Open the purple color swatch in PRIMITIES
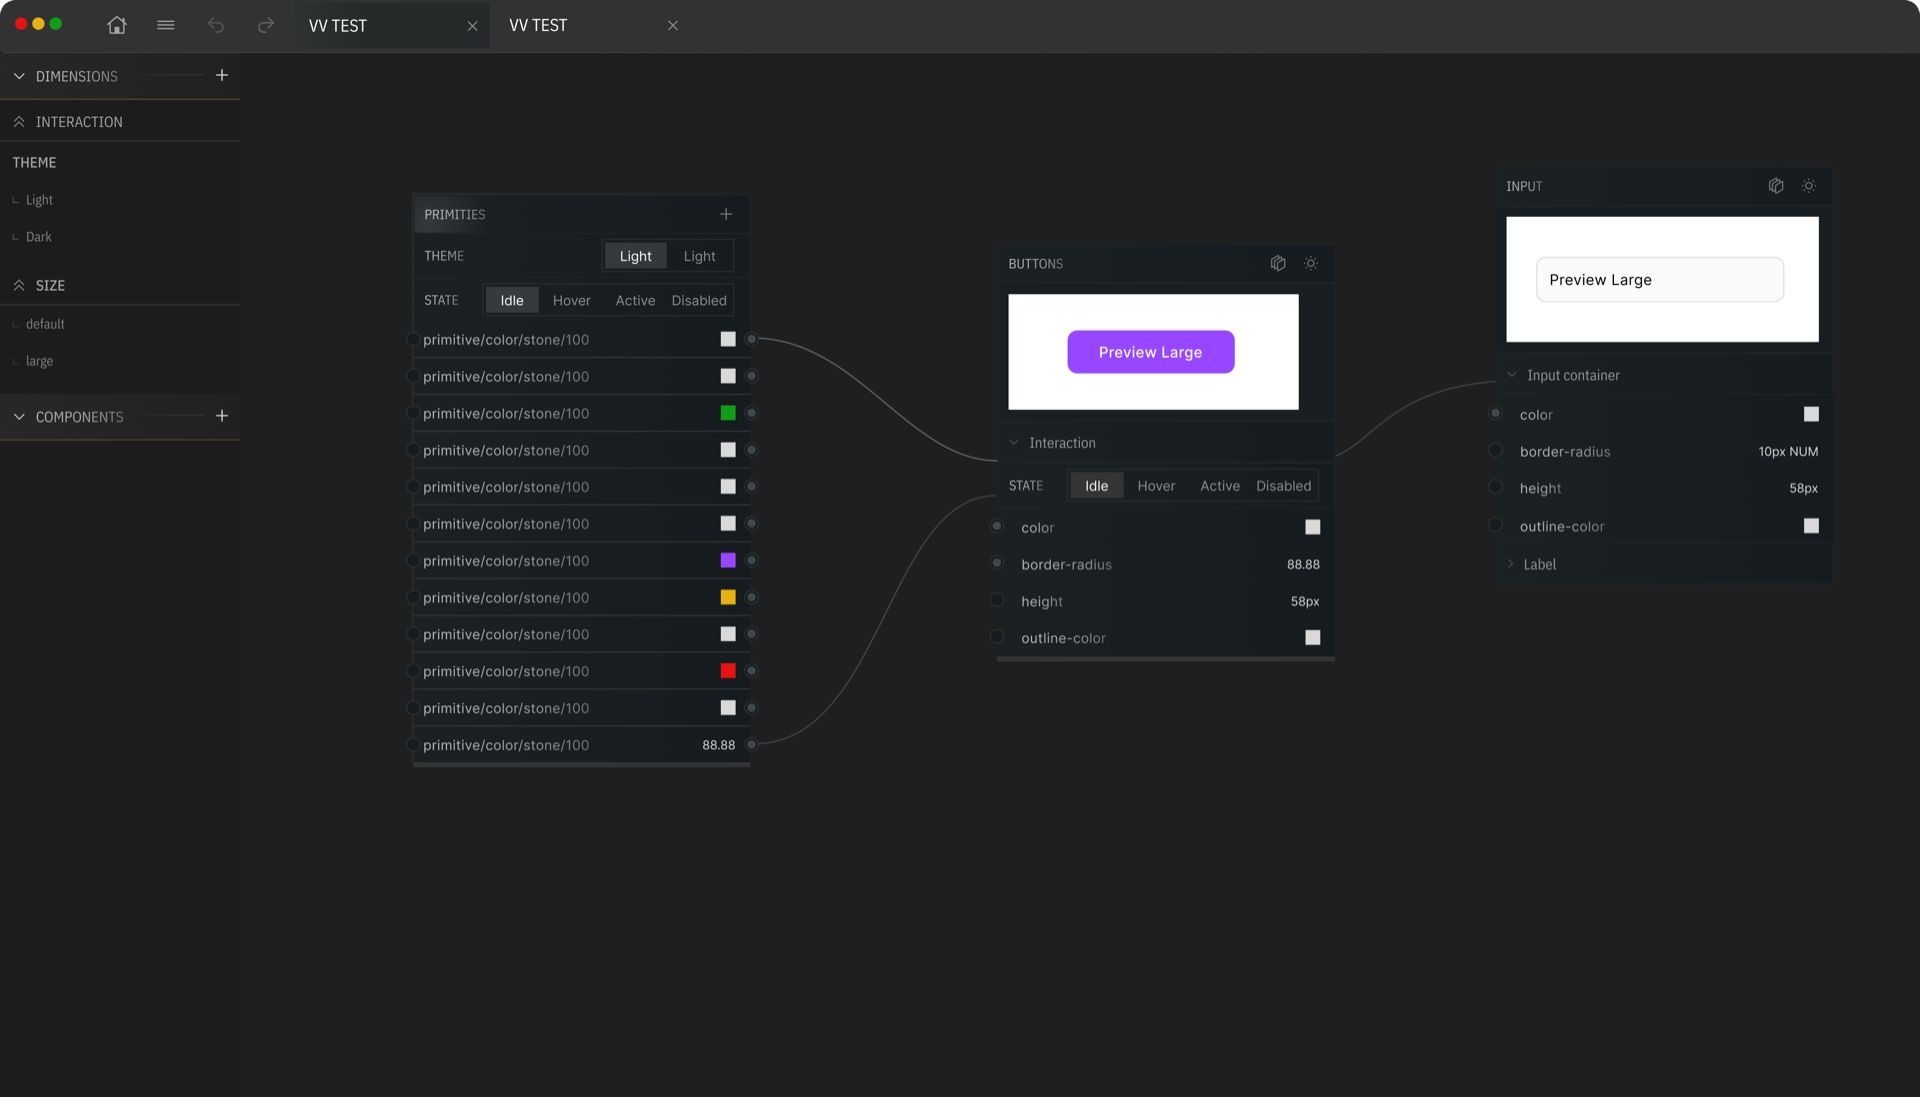Screen dimensions: 1920x1097 coord(728,560)
